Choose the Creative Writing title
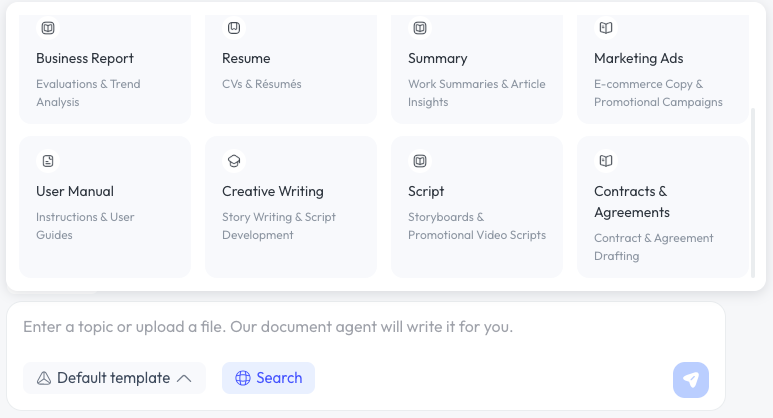Image resolution: width=773 pixels, height=418 pixels. tap(273, 191)
